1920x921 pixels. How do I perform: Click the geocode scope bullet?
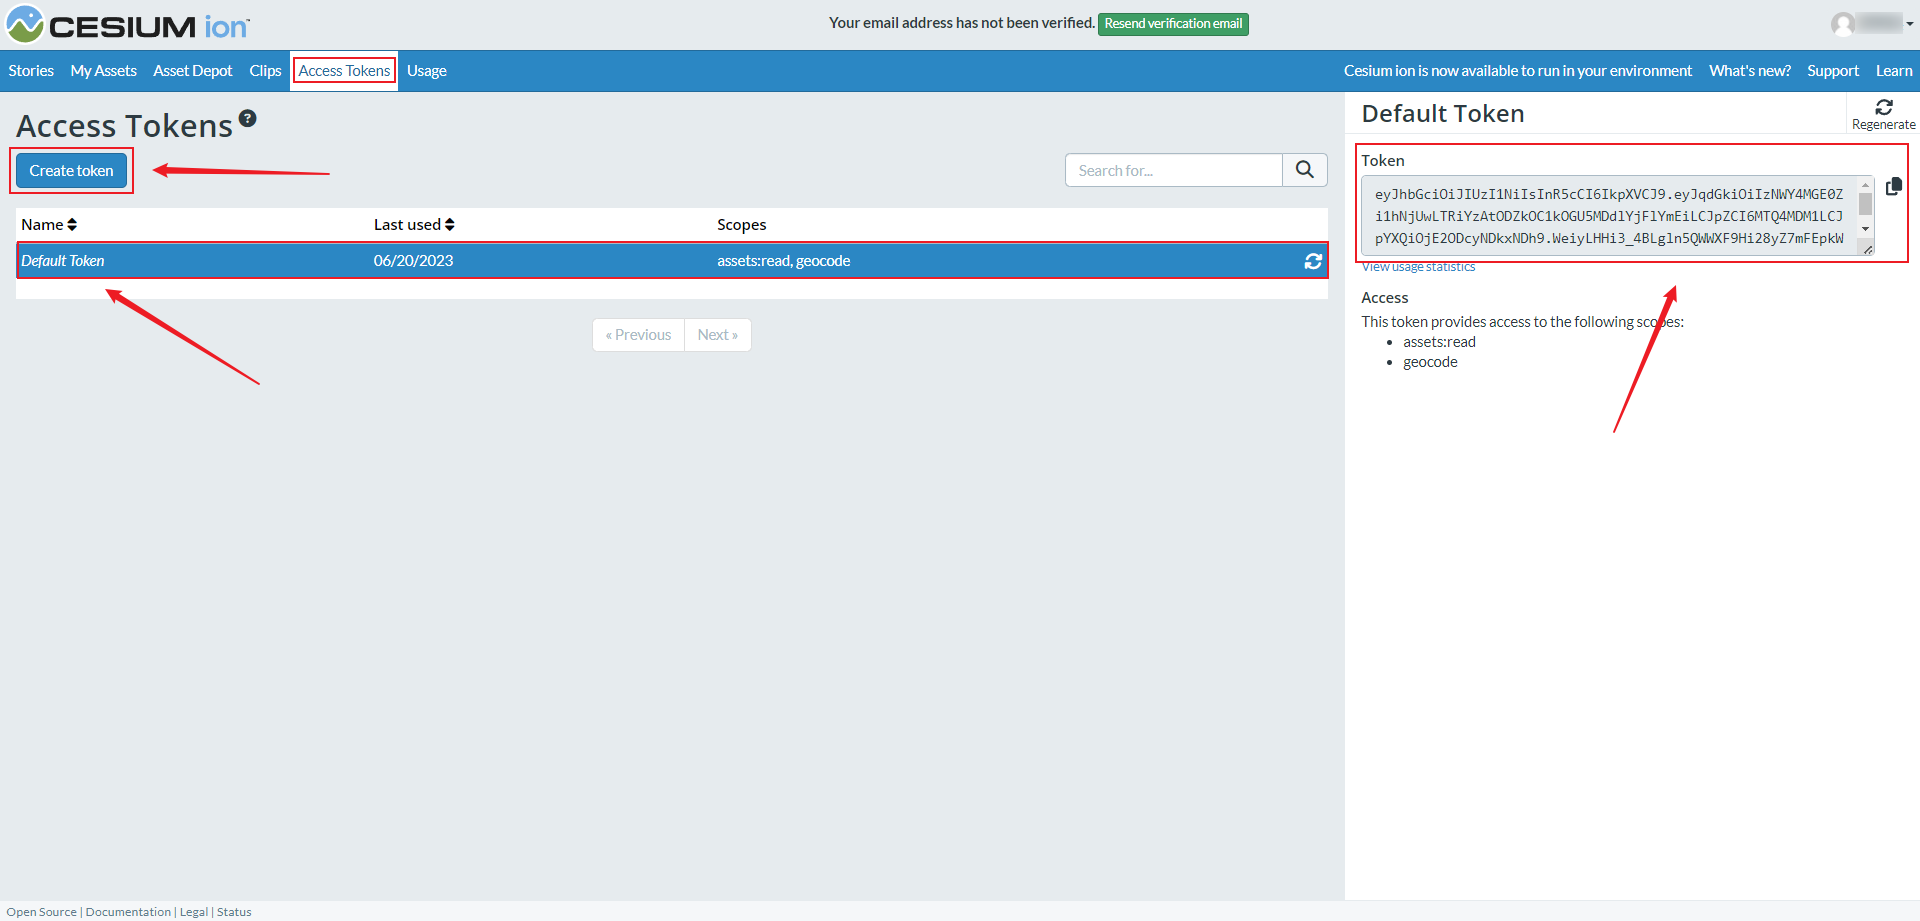[x=1430, y=362]
